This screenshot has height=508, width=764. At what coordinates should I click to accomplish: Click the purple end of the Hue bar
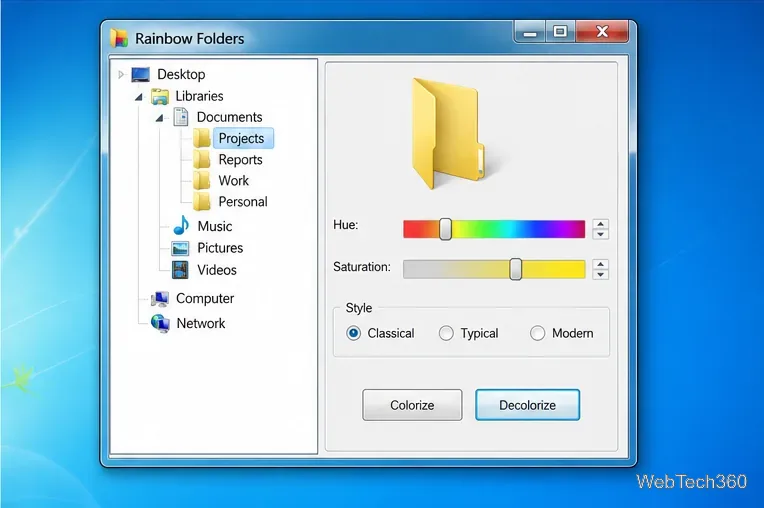(x=573, y=229)
